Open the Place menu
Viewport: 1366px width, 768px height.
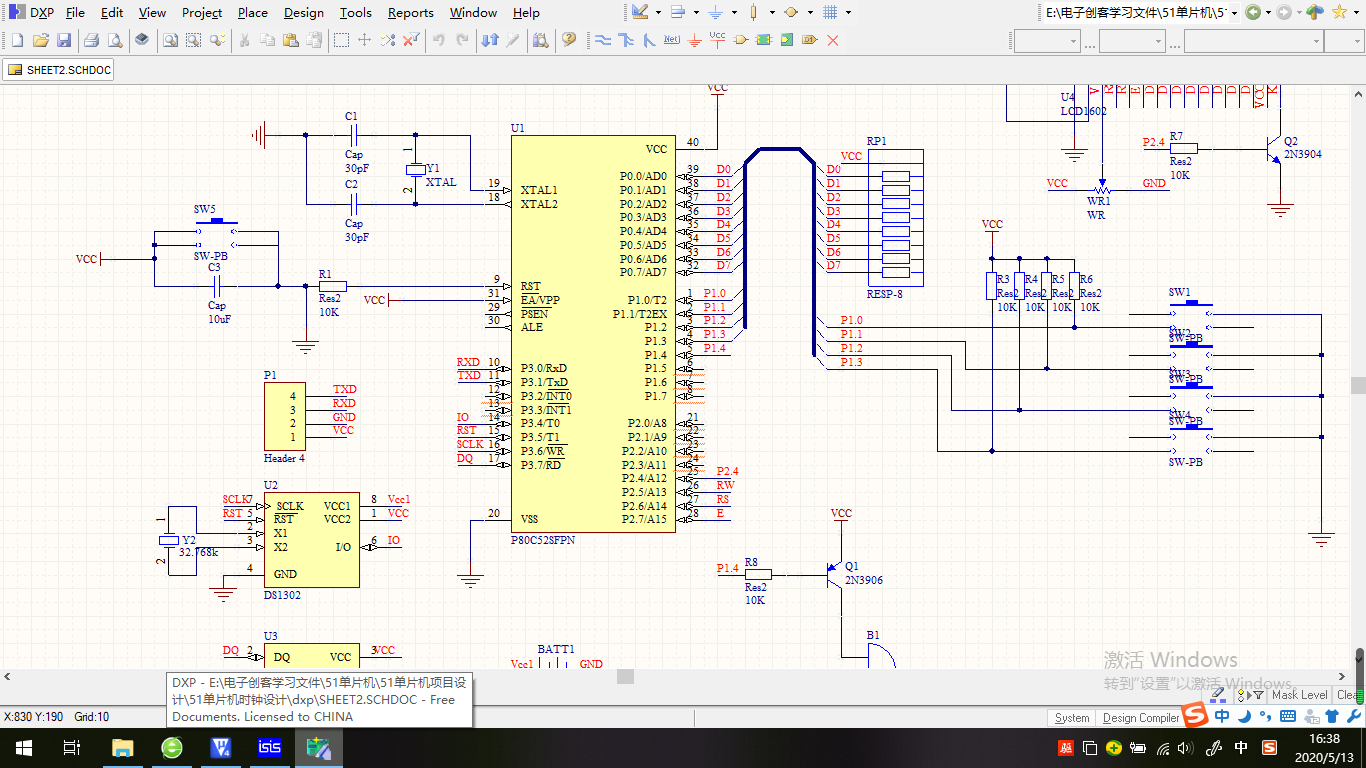[x=253, y=13]
